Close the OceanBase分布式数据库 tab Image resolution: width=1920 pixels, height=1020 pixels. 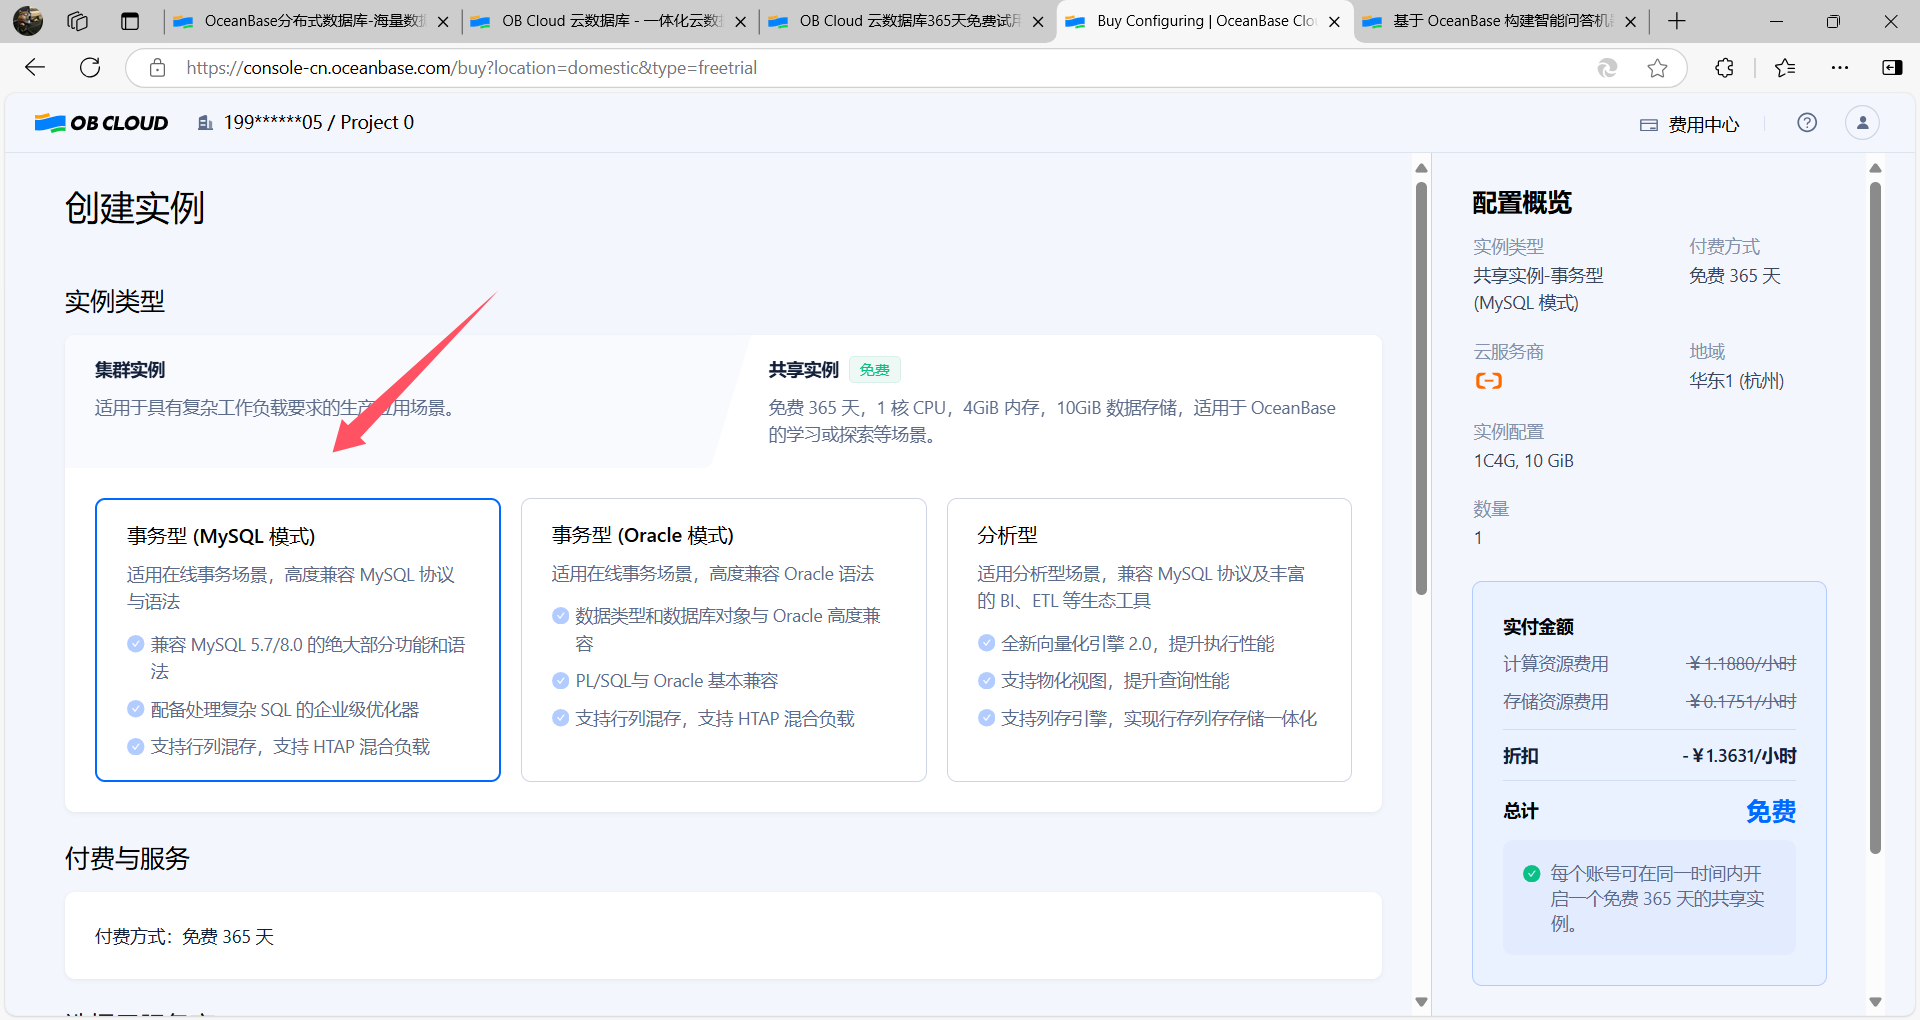443,22
